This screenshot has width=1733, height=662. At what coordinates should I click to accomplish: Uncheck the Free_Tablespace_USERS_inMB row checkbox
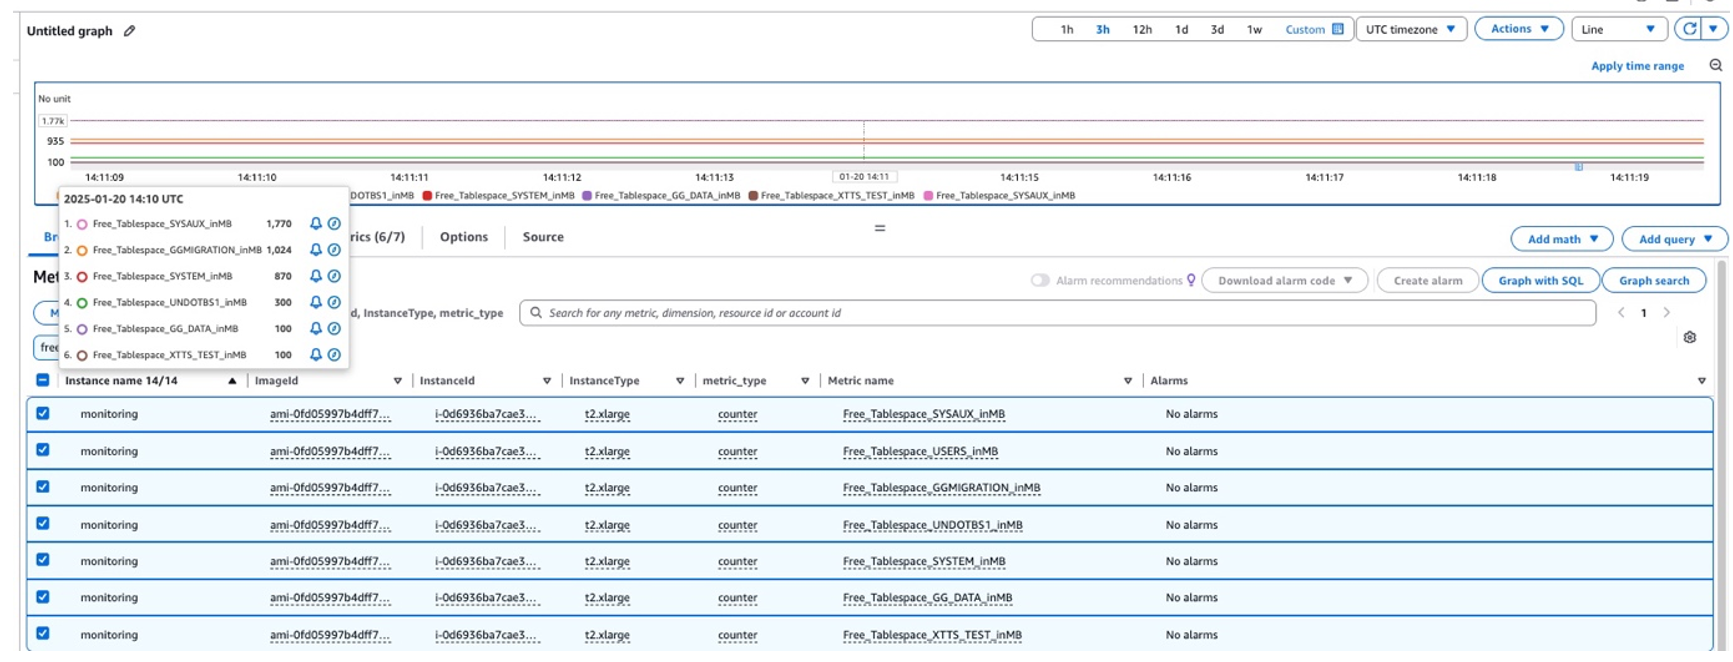[x=43, y=450]
